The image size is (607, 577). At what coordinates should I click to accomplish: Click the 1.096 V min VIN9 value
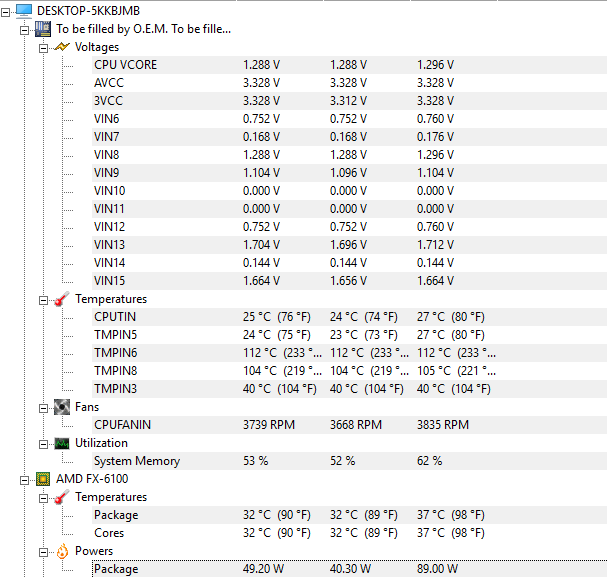(x=348, y=173)
